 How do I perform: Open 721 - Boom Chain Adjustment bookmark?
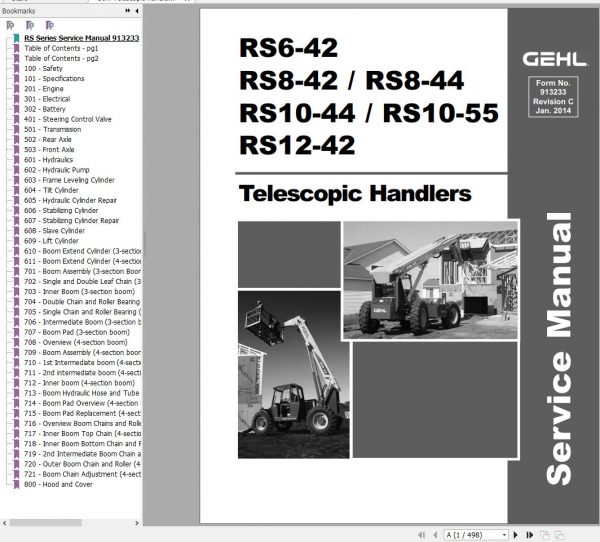pos(82,474)
